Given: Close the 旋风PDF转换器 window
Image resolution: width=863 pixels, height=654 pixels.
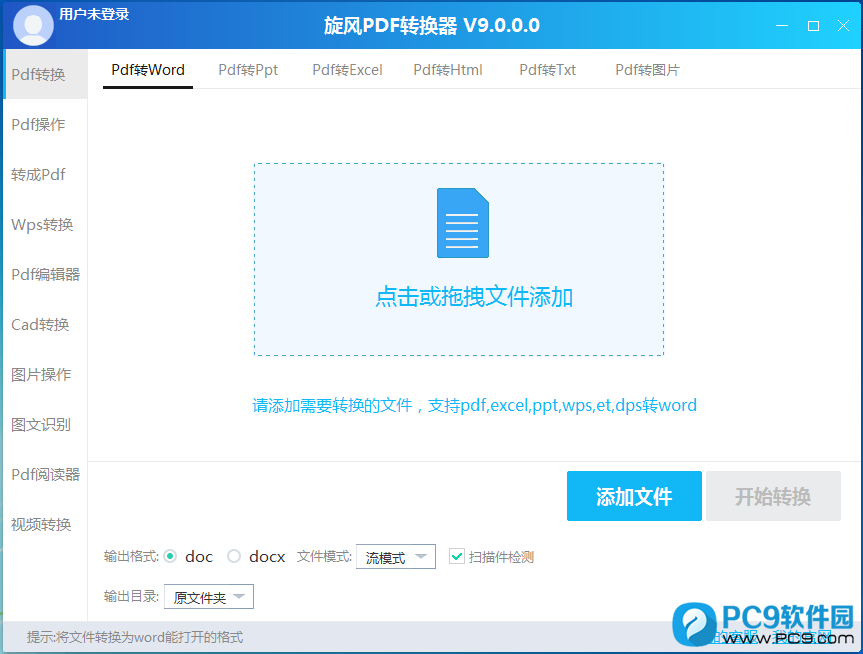Looking at the screenshot, I should coord(843,25).
